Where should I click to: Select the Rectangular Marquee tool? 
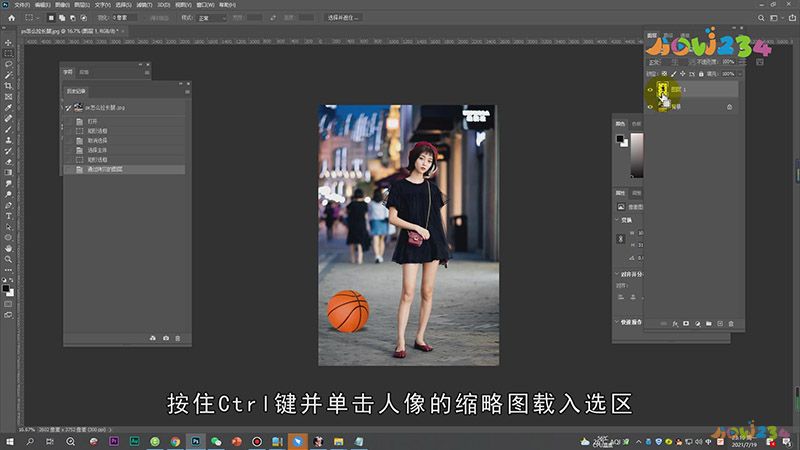(8, 53)
